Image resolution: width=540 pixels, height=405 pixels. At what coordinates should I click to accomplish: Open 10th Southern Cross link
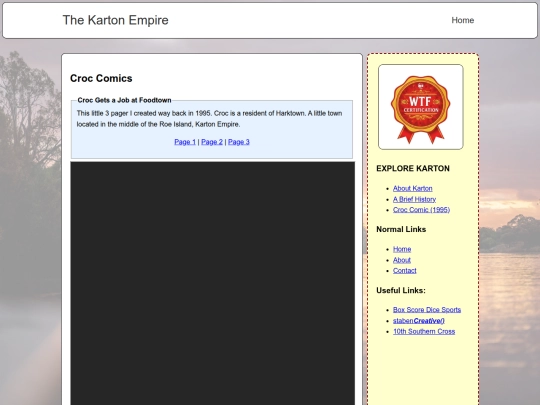(x=424, y=331)
